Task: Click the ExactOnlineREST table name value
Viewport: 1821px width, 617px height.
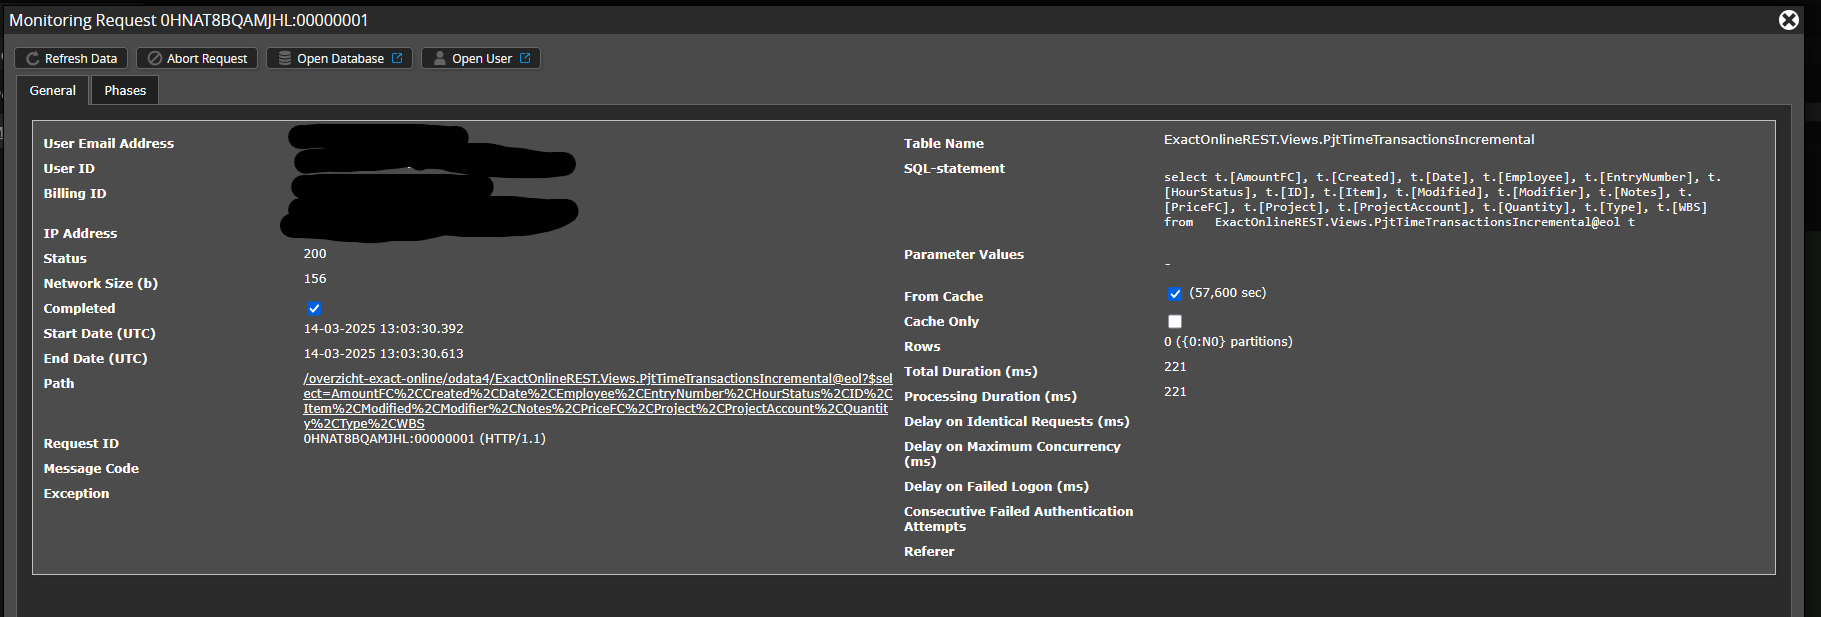Action: (1348, 140)
